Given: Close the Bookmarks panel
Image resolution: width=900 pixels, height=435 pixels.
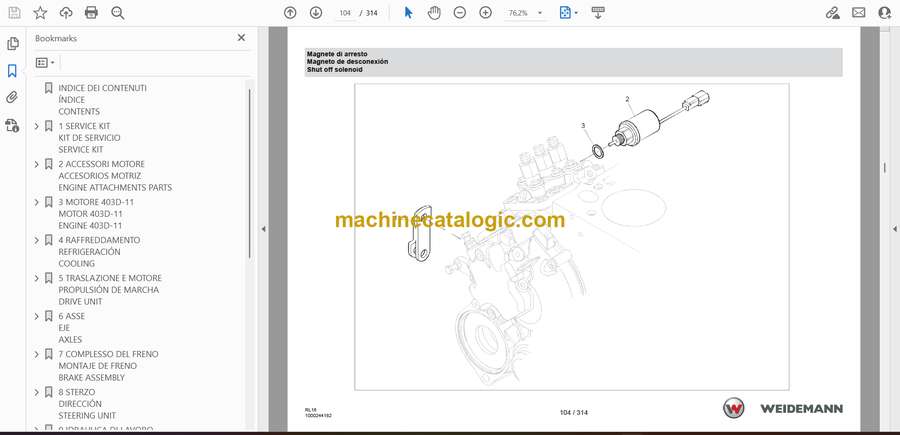Looking at the screenshot, I should tap(241, 38).
